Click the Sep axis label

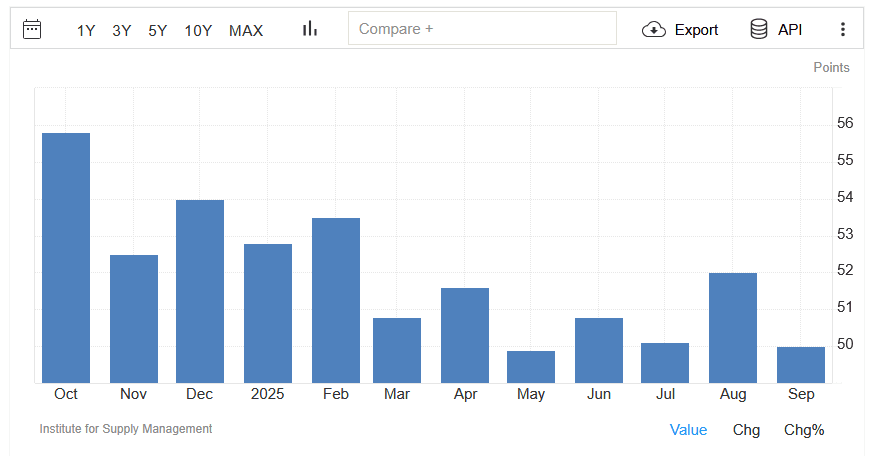pos(801,394)
